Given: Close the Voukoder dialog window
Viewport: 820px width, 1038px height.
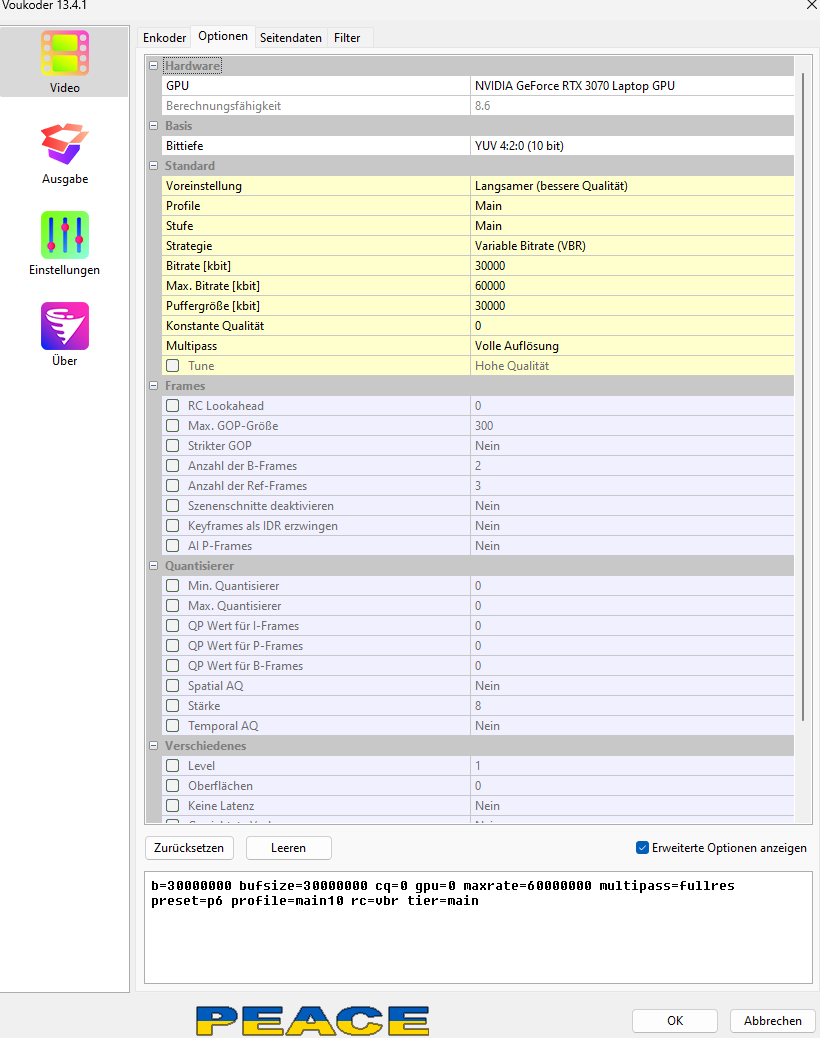Looking at the screenshot, I should (810, 6).
